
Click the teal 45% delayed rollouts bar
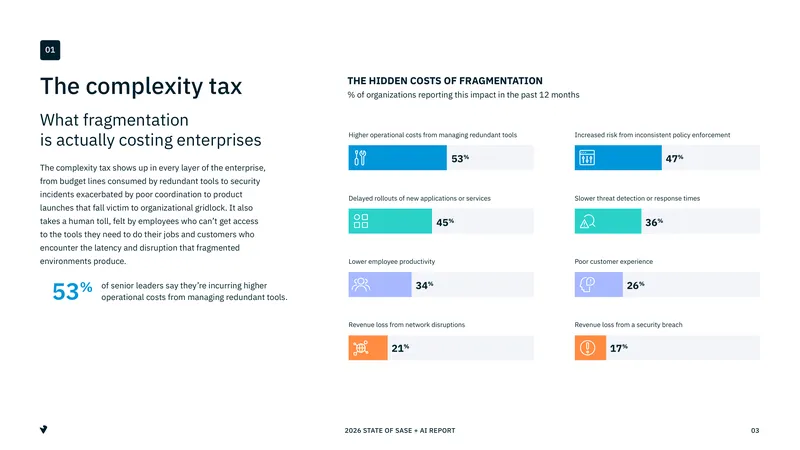(390, 221)
